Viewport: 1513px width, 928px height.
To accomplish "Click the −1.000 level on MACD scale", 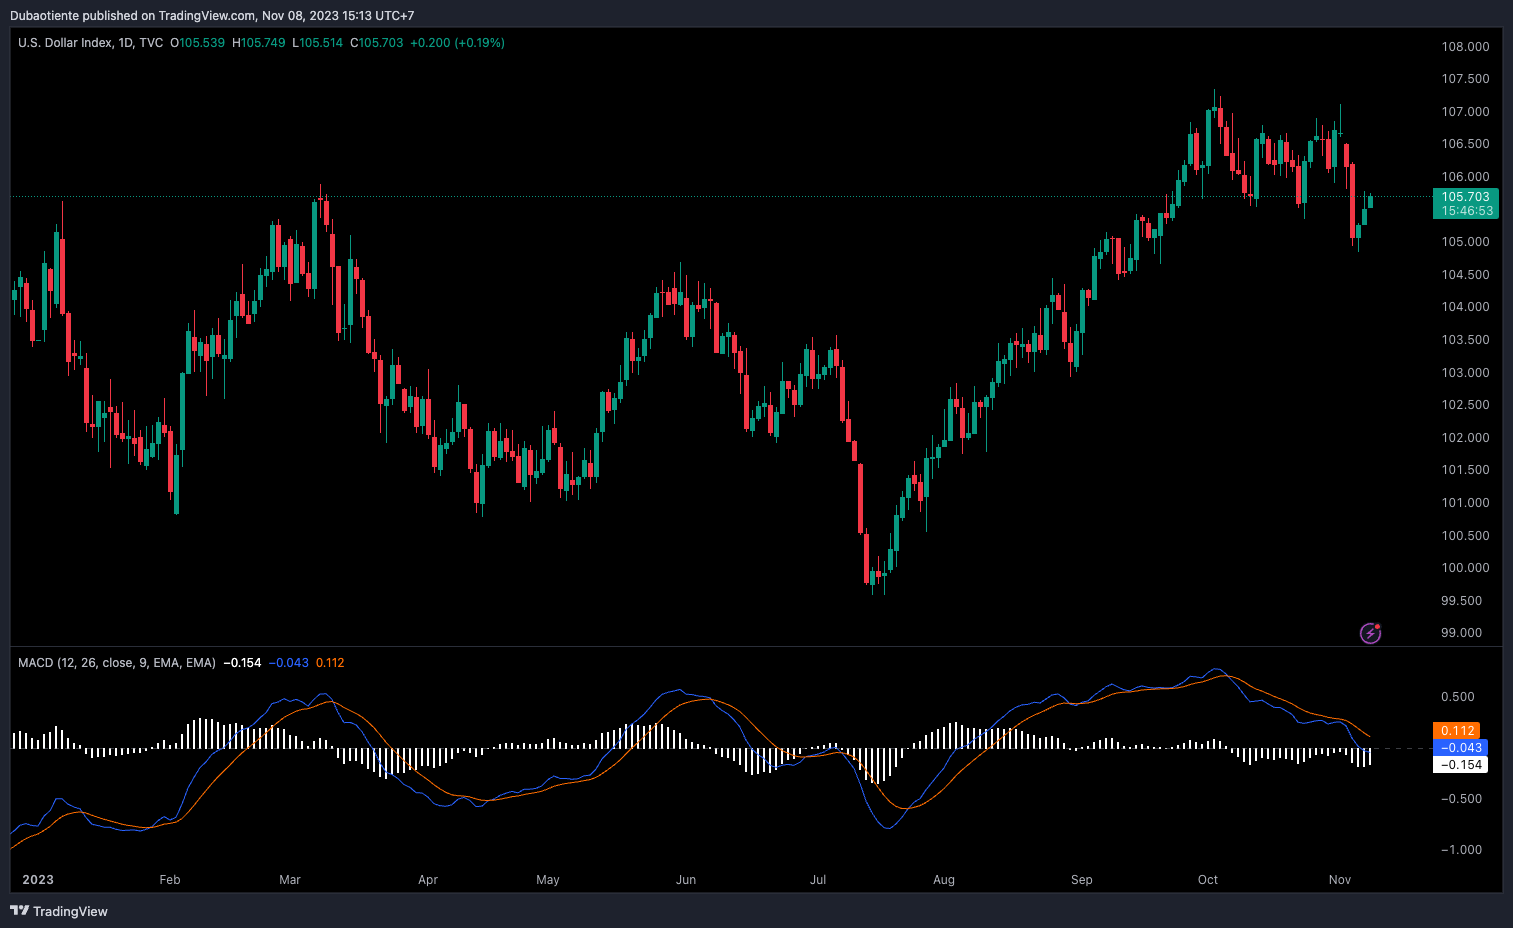I will point(1461,850).
